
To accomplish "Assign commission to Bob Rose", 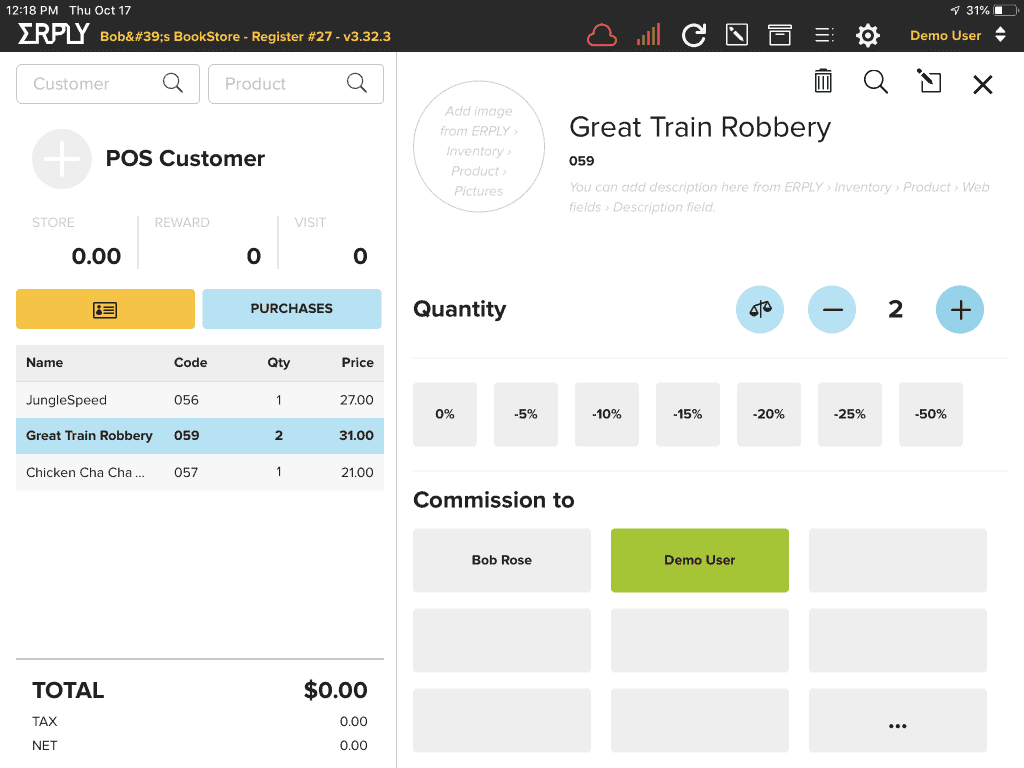I will click(501, 560).
